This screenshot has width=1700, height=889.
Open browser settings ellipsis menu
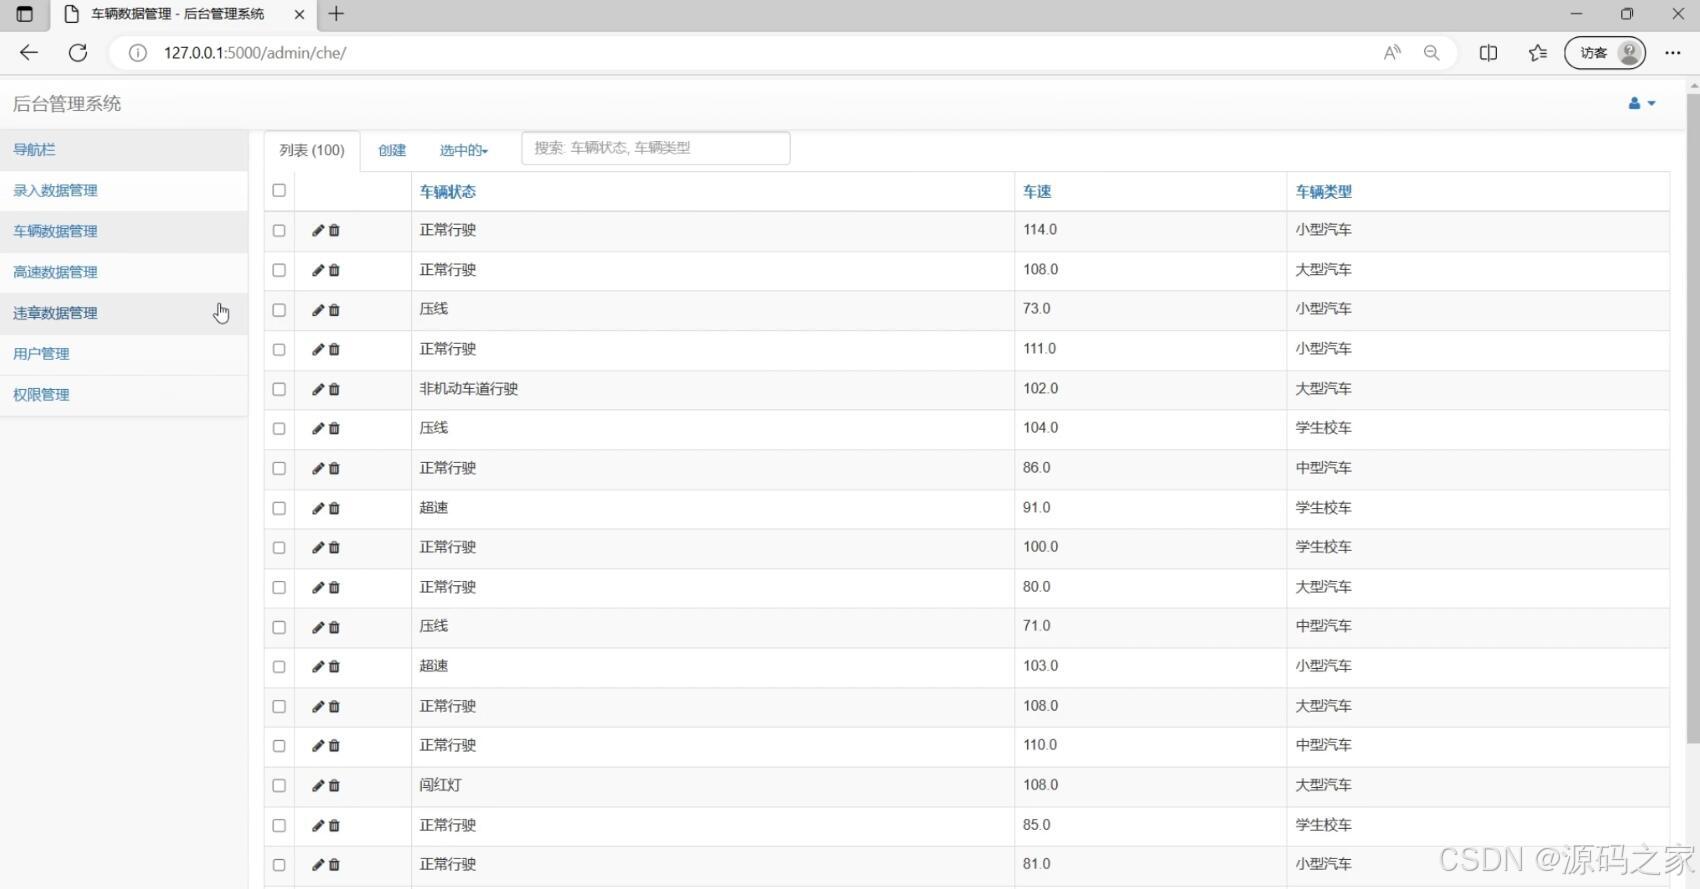pyautogui.click(x=1673, y=53)
